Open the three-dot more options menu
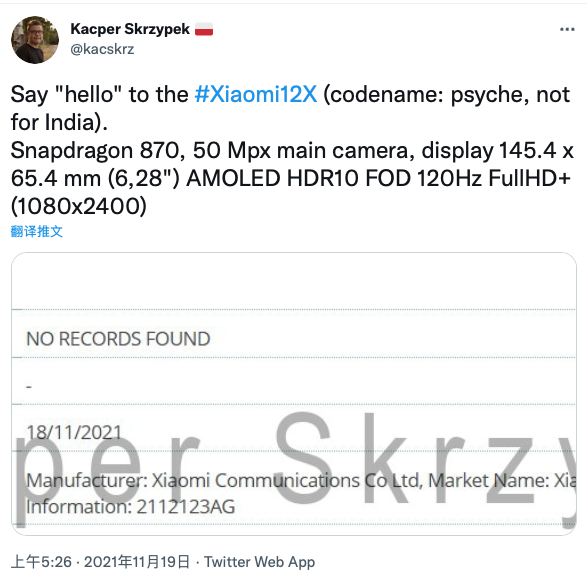The height and width of the screenshot is (583, 587). [x=567, y=30]
